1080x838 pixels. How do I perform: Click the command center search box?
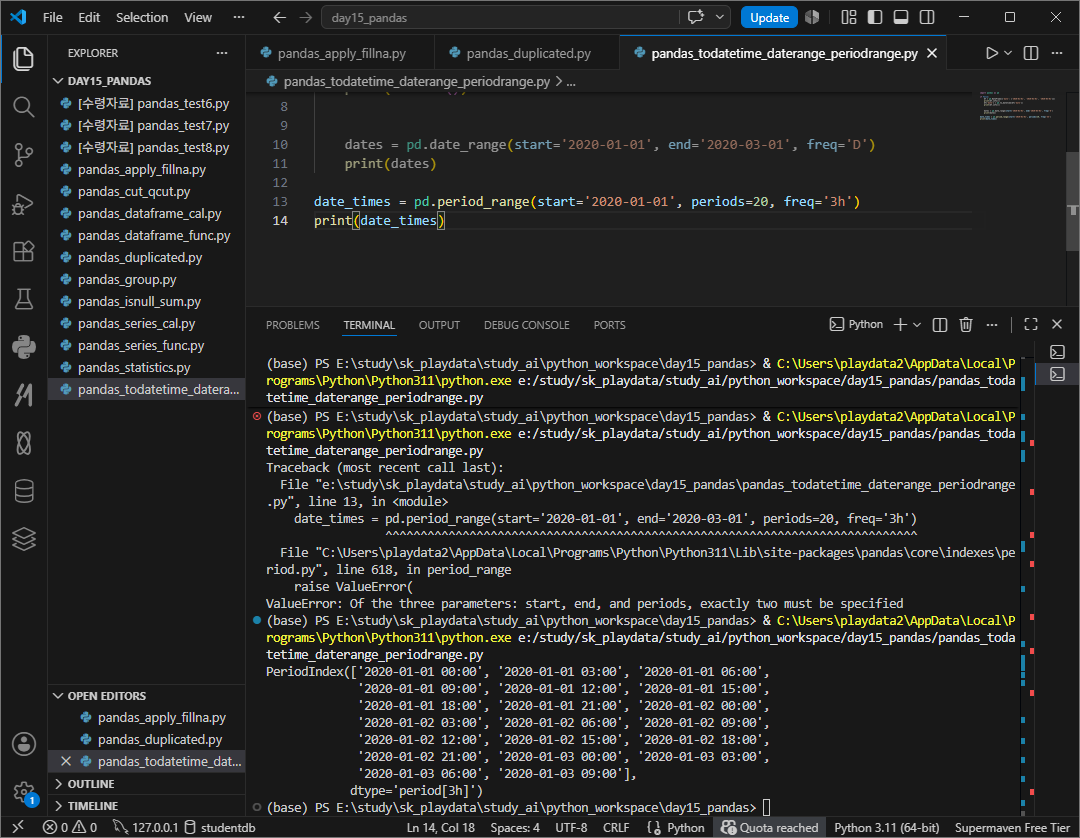click(x=501, y=17)
